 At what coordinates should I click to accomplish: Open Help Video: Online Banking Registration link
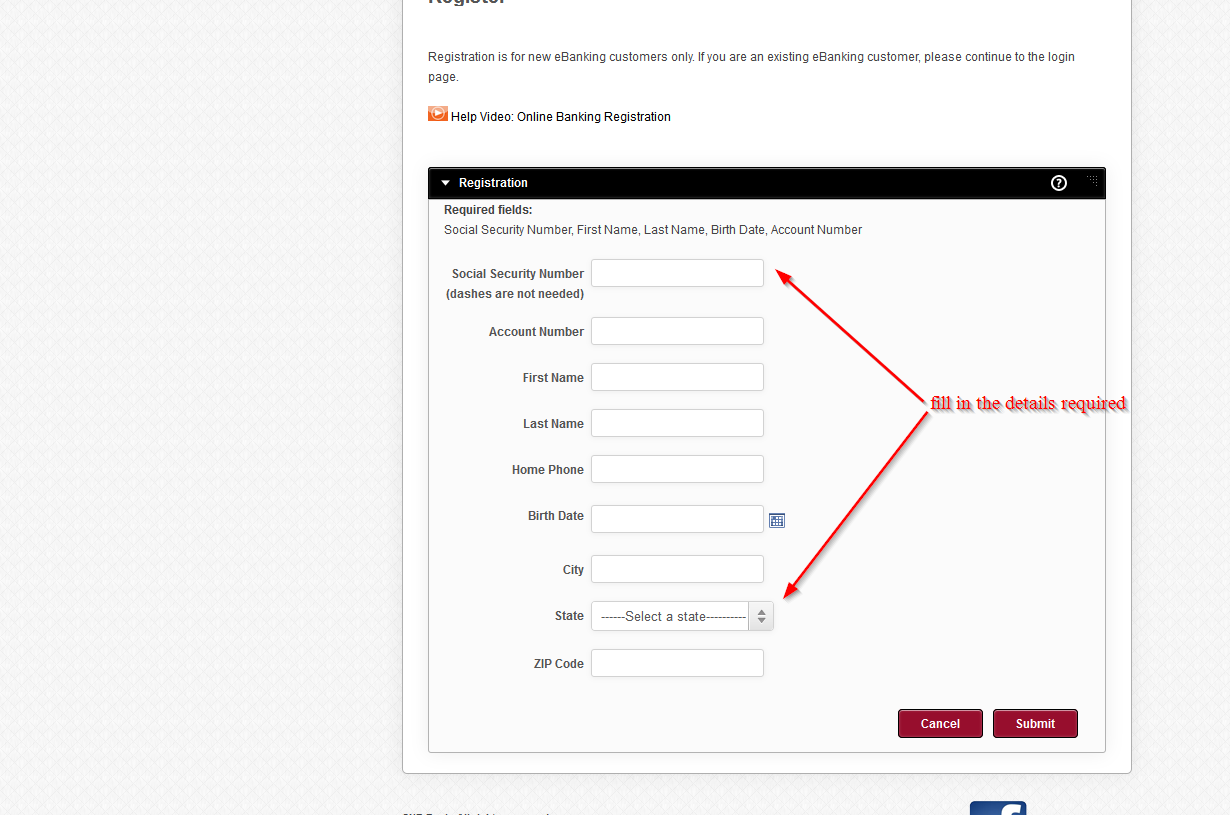click(x=561, y=117)
